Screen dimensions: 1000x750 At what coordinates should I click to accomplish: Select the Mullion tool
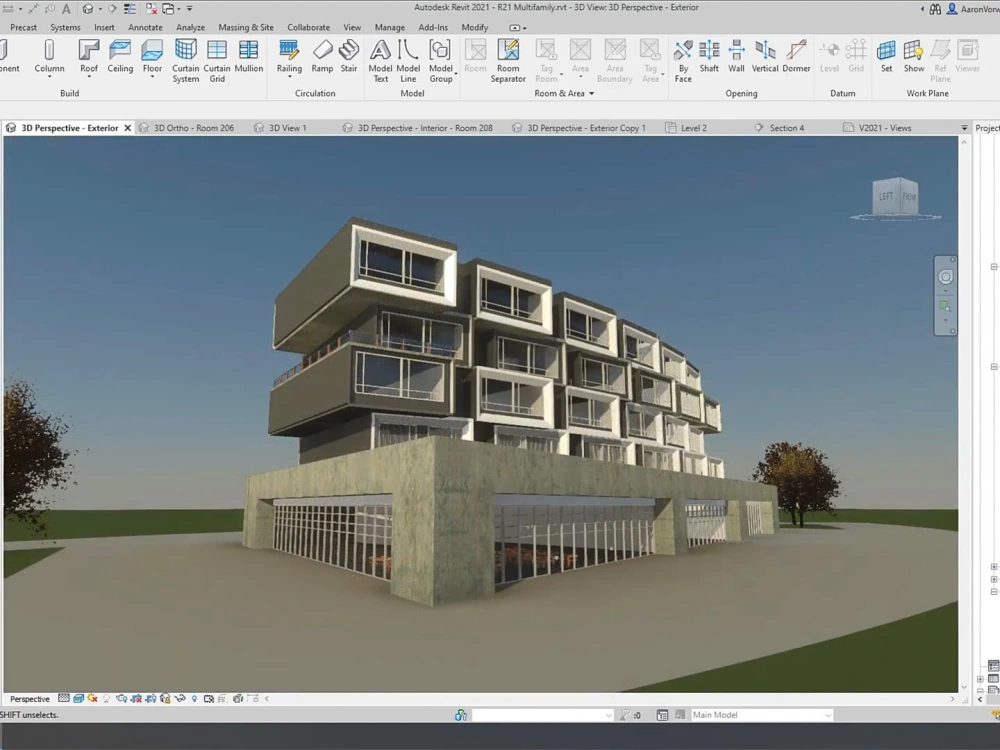pos(248,55)
